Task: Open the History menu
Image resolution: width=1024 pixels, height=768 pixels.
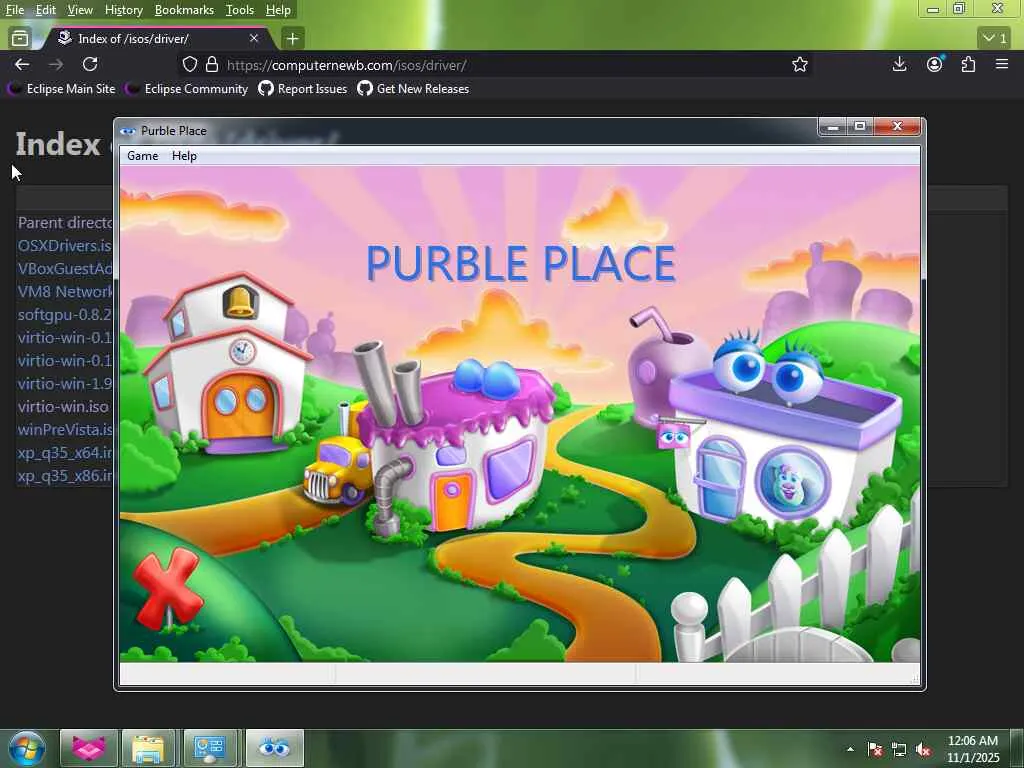Action: (x=123, y=10)
